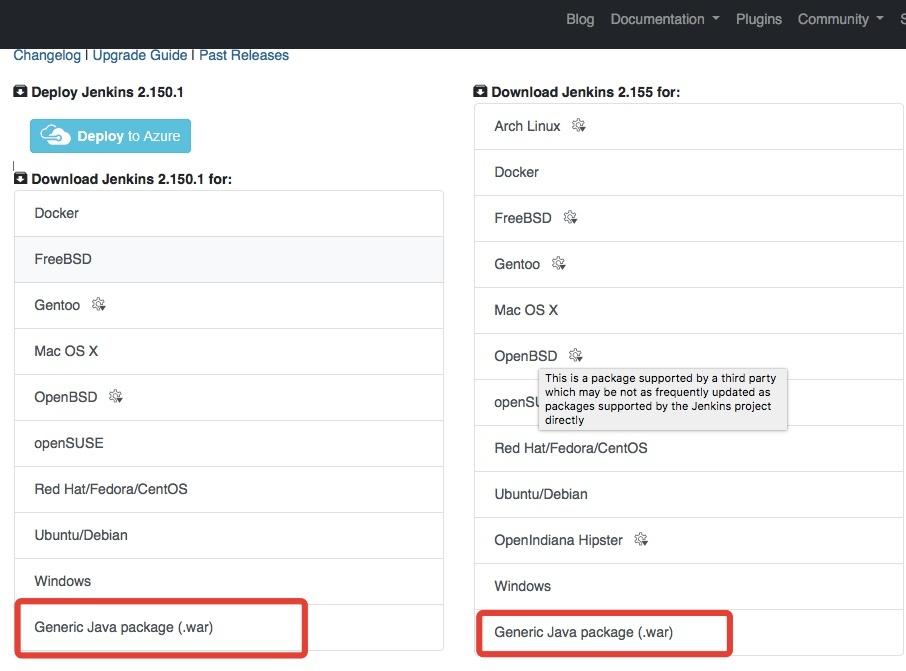Select OpenIndiana Hipster in the Jenkins 2.155 list

tap(689, 540)
